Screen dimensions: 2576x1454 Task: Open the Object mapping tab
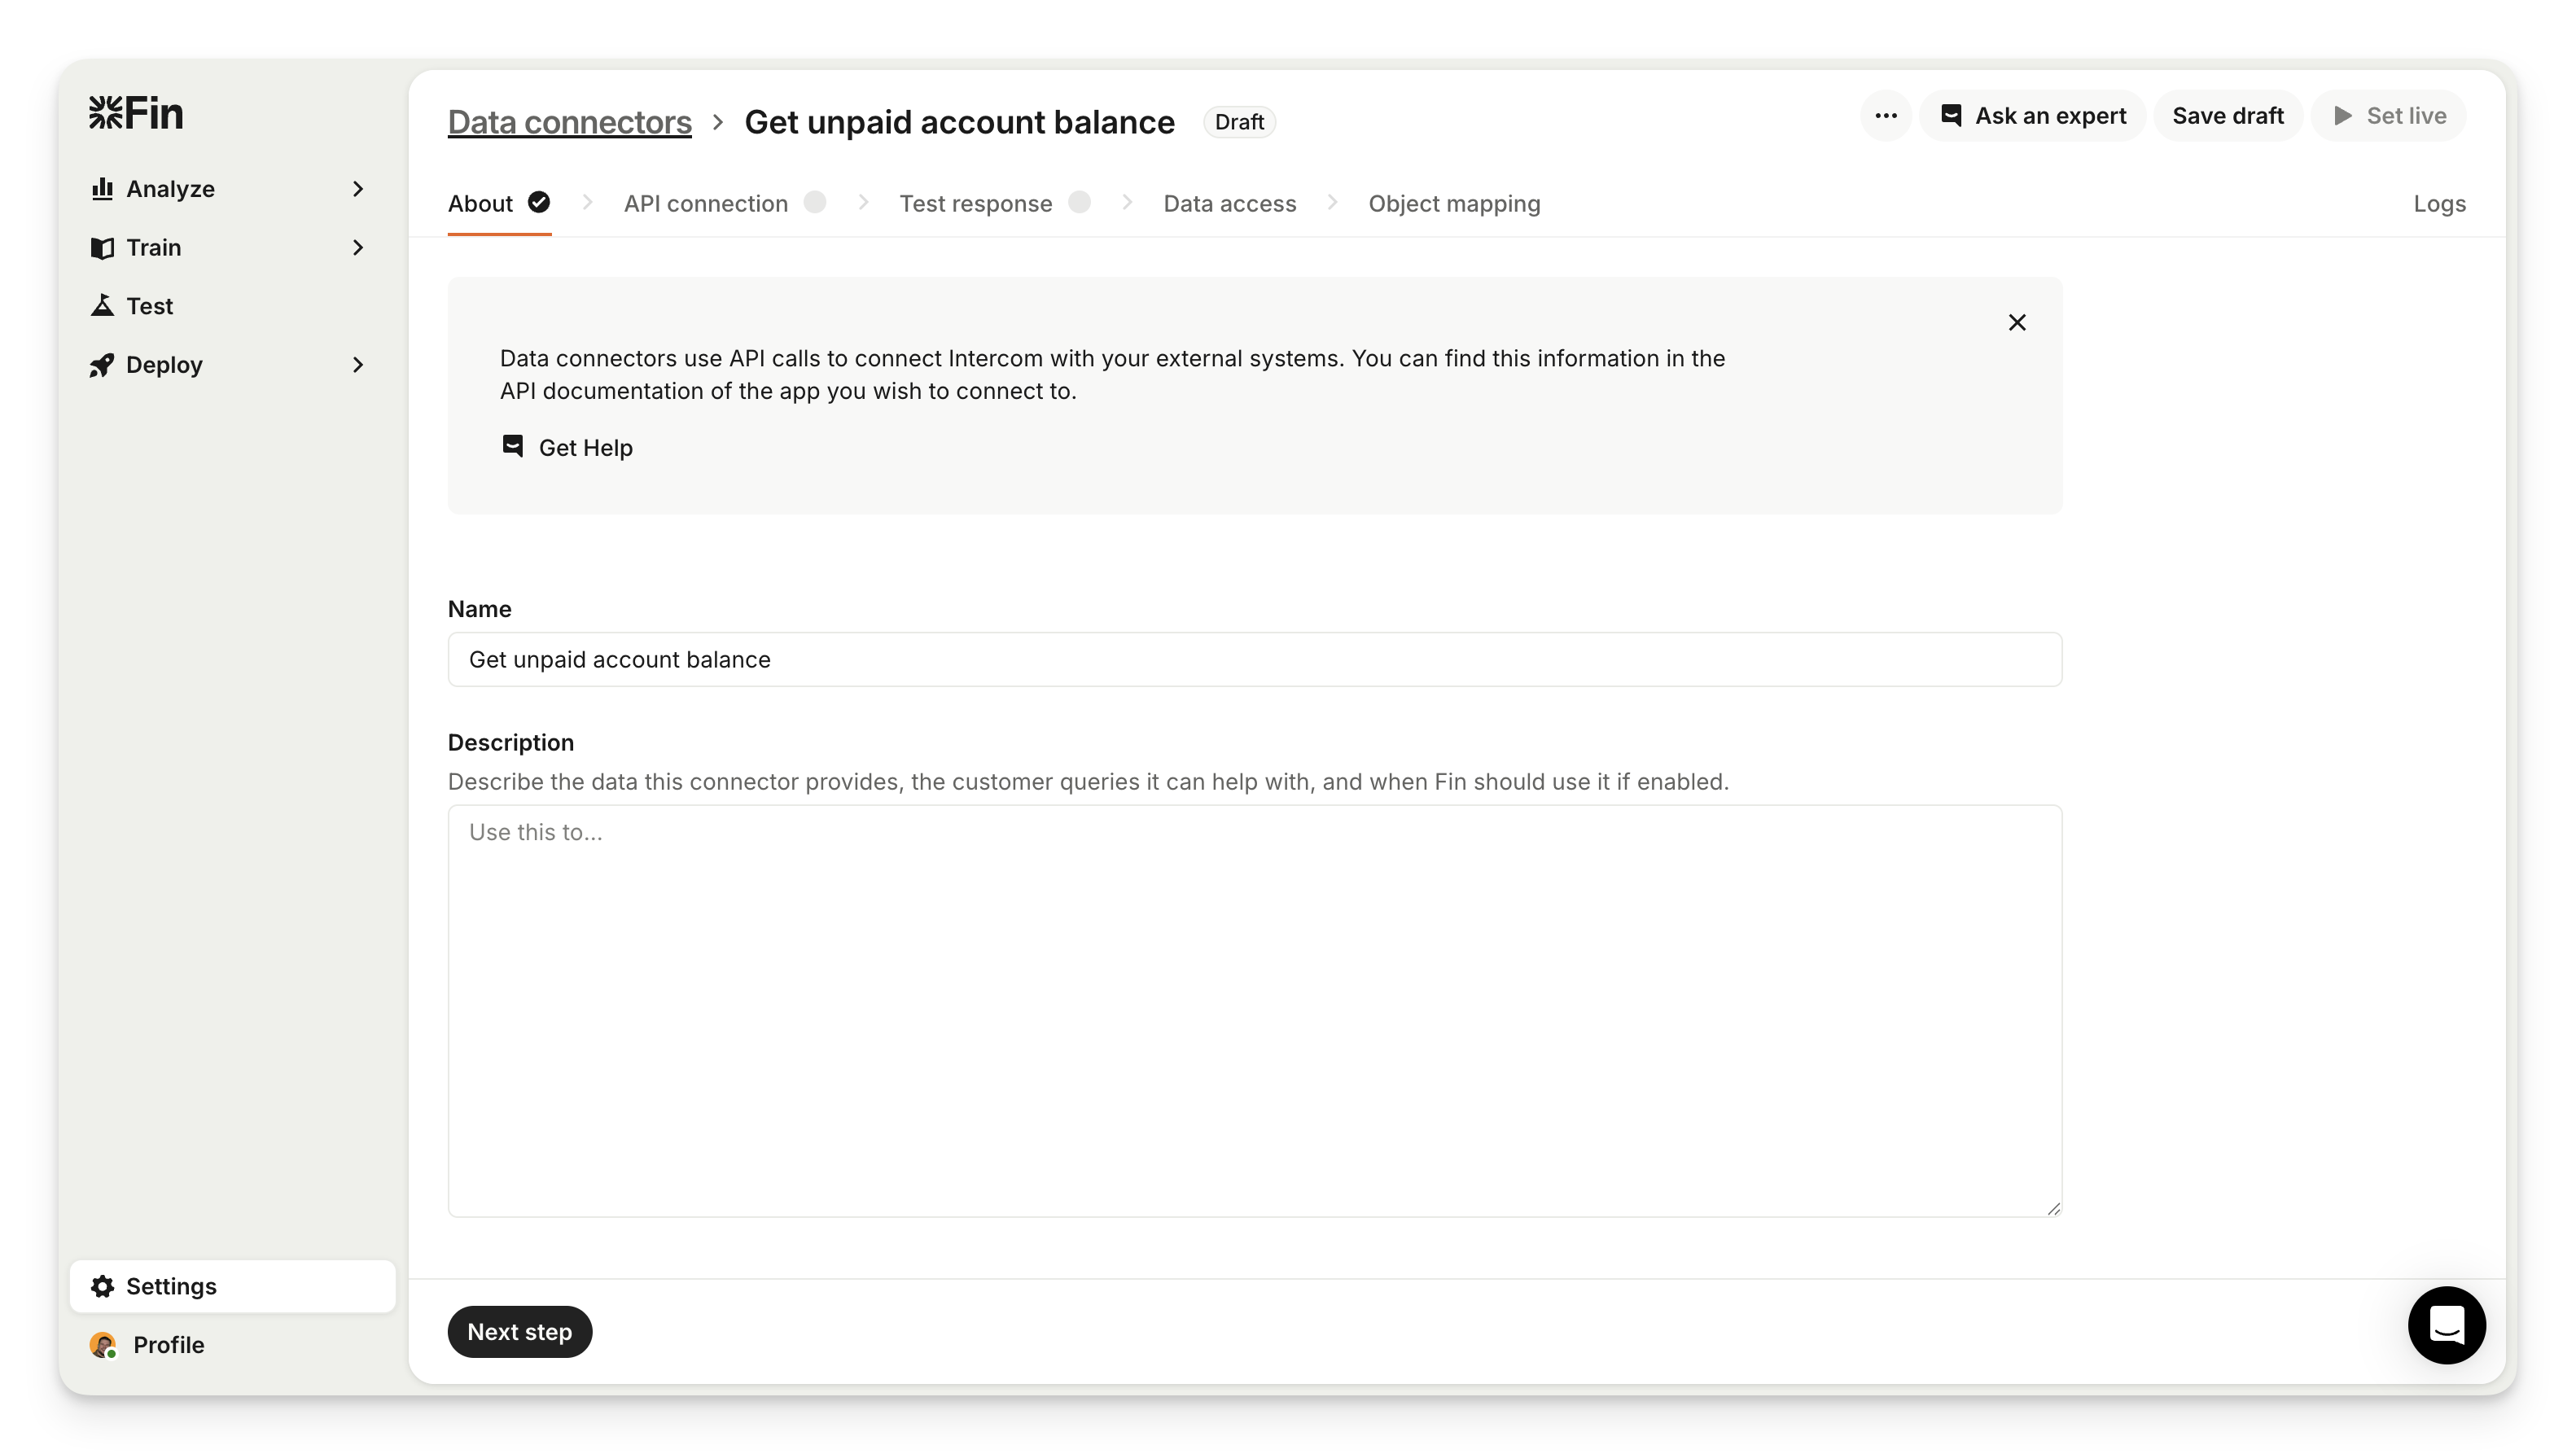pyautogui.click(x=1454, y=204)
